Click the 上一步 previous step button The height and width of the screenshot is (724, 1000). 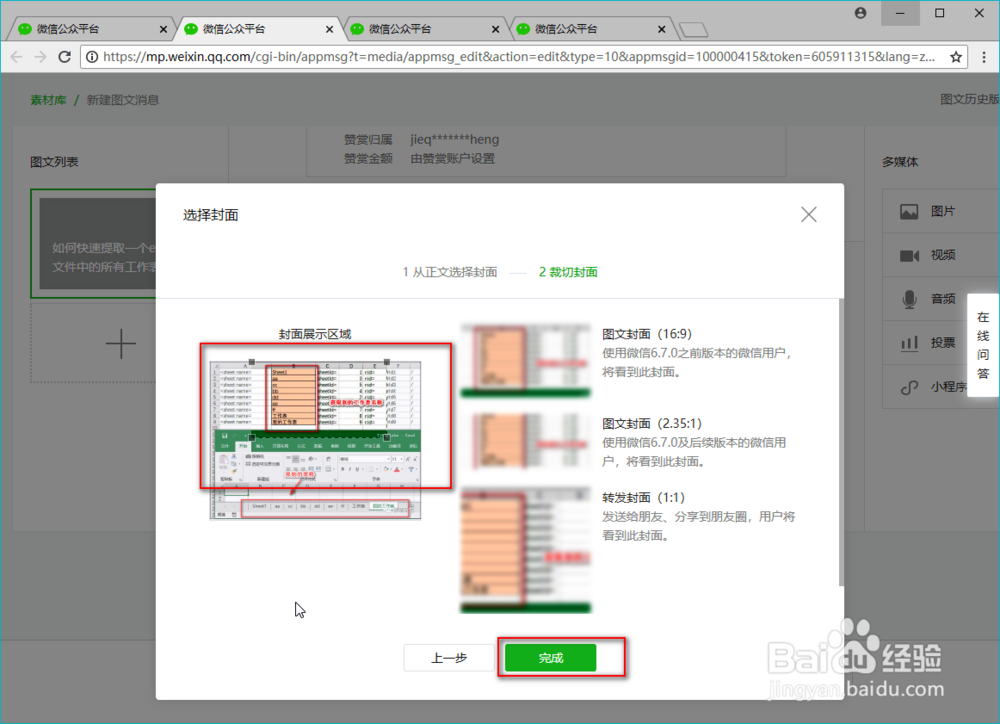click(x=448, y=657)
